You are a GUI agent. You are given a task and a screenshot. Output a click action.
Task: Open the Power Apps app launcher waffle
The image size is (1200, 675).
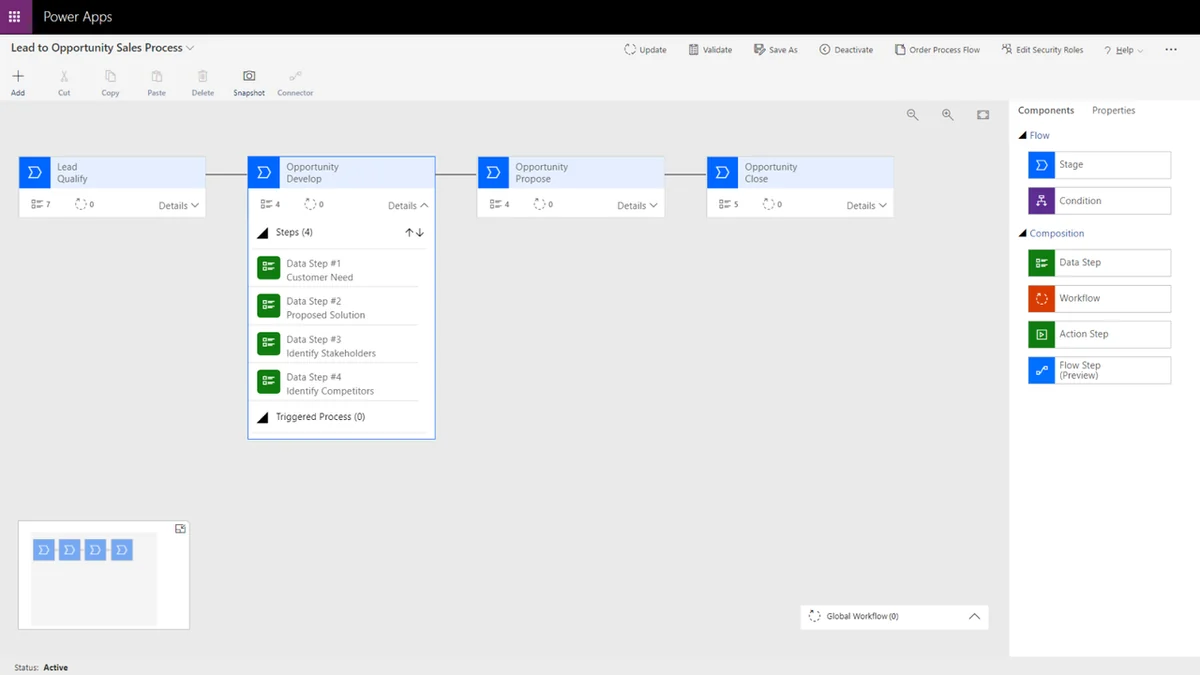(14, 17)
